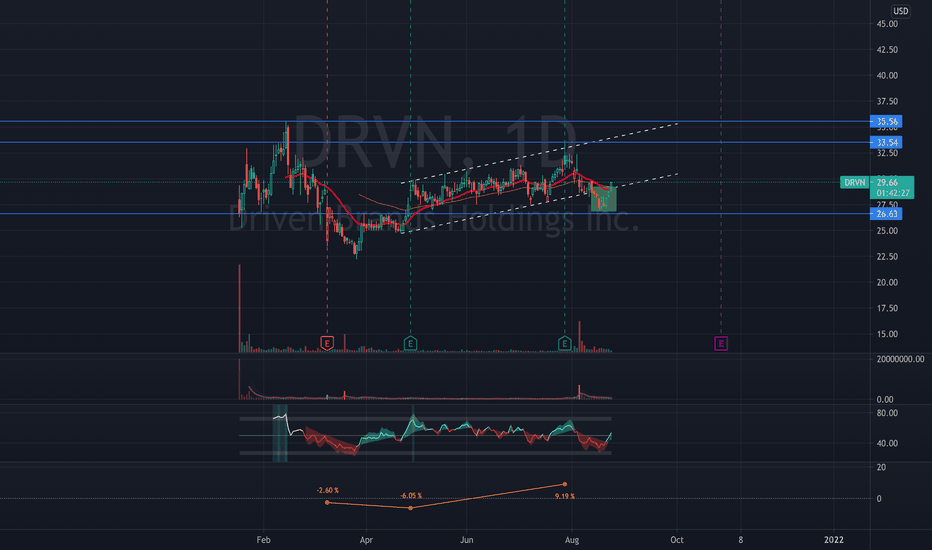Screen dimensions: 932x550
Task: Click the Aug date axis label
Action: pyautogui.click(x=572, y=540)
